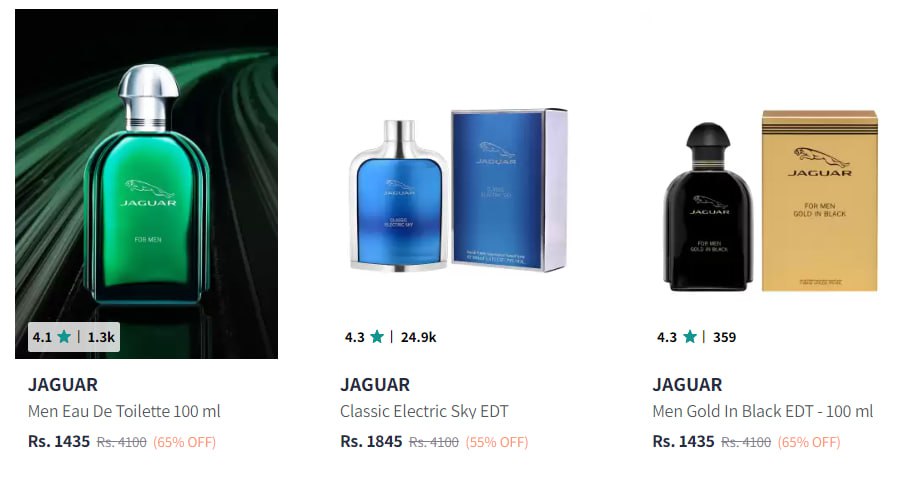Click the blue Jaguar perfume box
Screen dimensions: 906x485
(508, 189)
